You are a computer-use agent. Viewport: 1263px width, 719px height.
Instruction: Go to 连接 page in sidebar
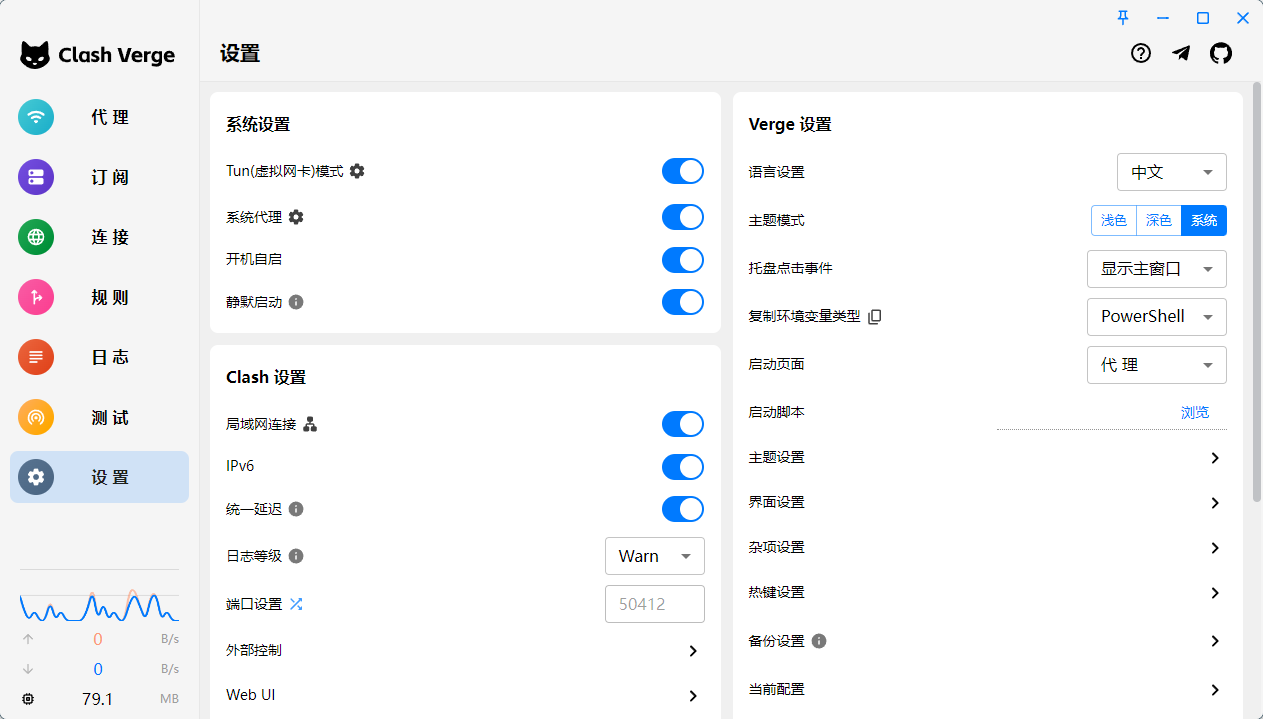[x=99, y=237]
